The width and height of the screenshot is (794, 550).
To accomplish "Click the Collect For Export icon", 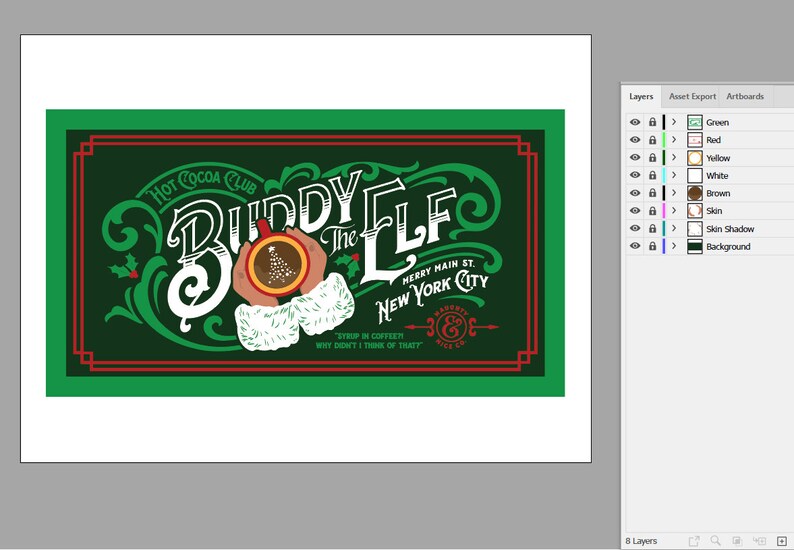I will point(694,541).
